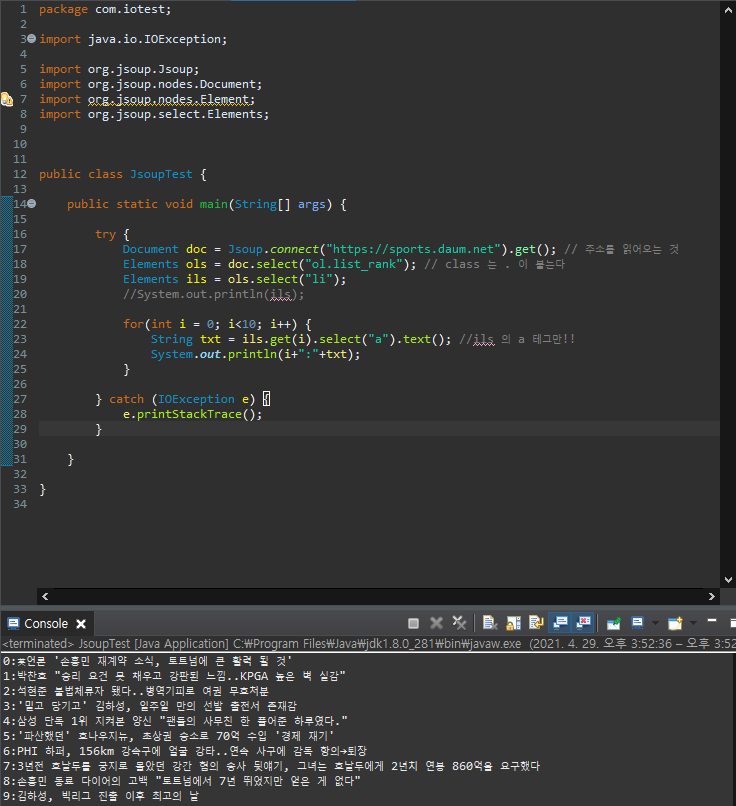
Task: Click the Display Selected Console icon
Action: 637,624
